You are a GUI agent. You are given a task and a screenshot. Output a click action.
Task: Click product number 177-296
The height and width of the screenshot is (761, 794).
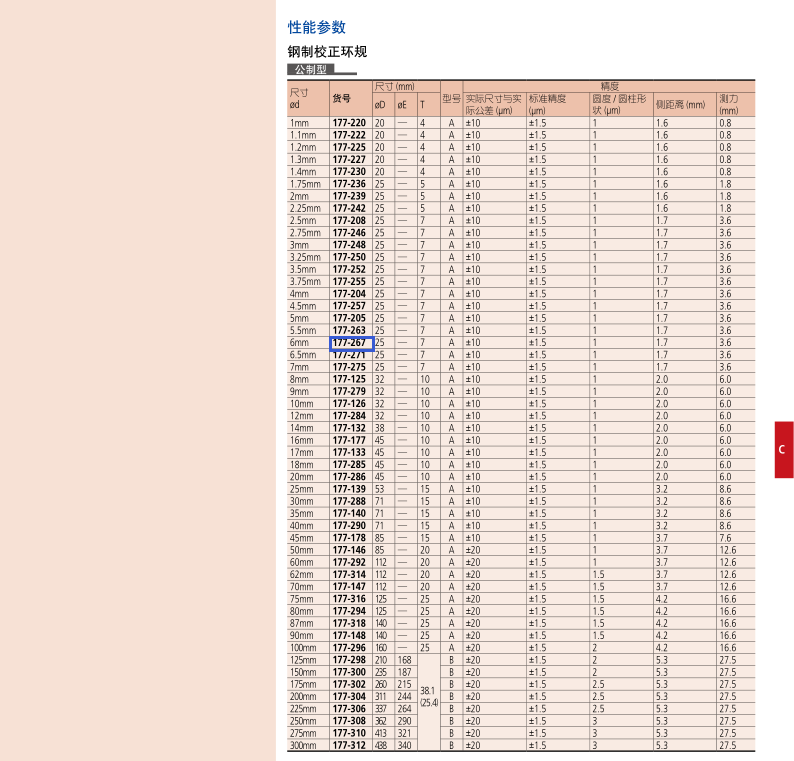click(349, 648)
